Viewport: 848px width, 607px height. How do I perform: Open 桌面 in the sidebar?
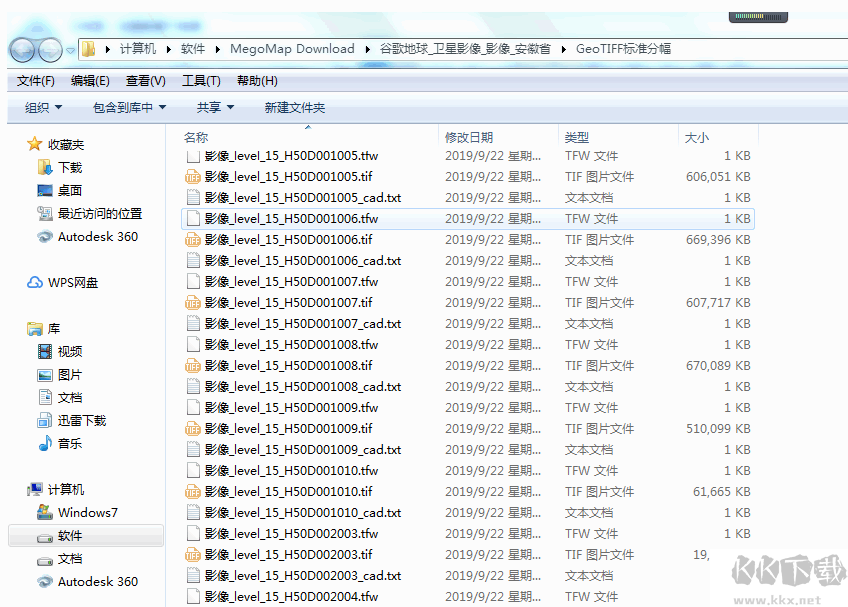click(x=59, y=190)
